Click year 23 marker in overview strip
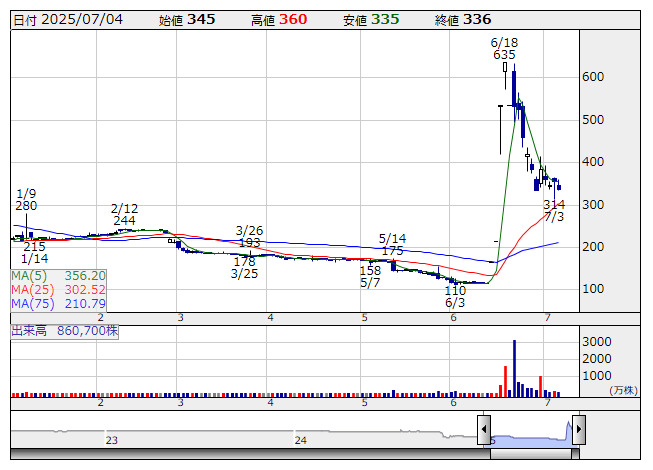This screenshot has height=470, width=653. (x=112, y=440)
